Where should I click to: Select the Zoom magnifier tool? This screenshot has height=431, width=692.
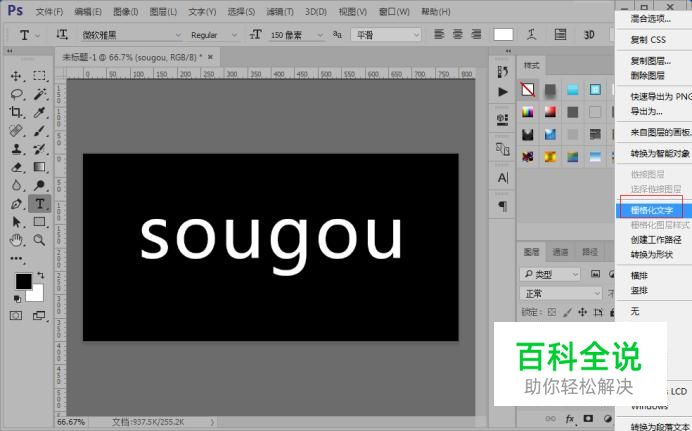pos(39,240)
